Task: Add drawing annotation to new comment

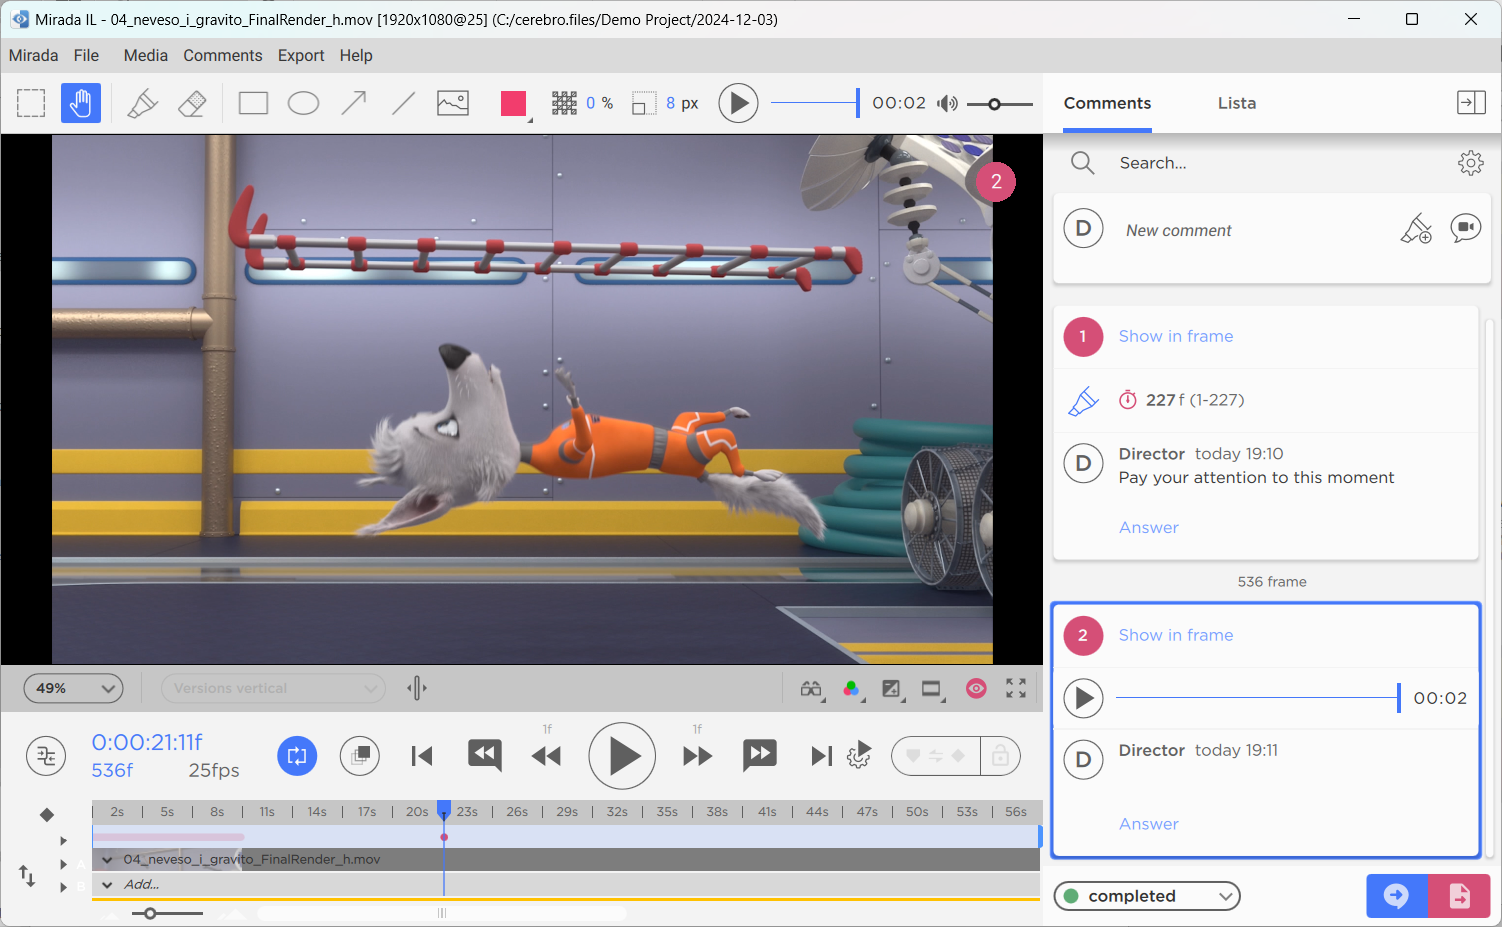Action: click(1416, 229)
